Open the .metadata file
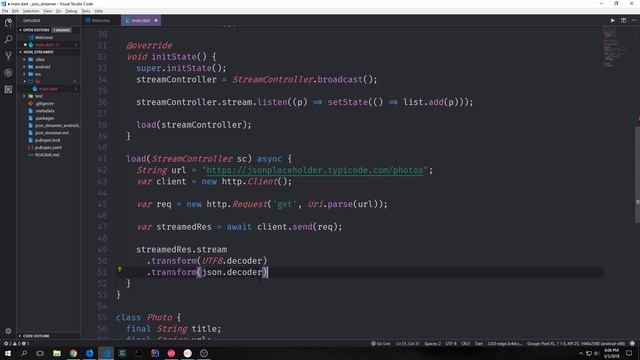 tap(48, 111)
